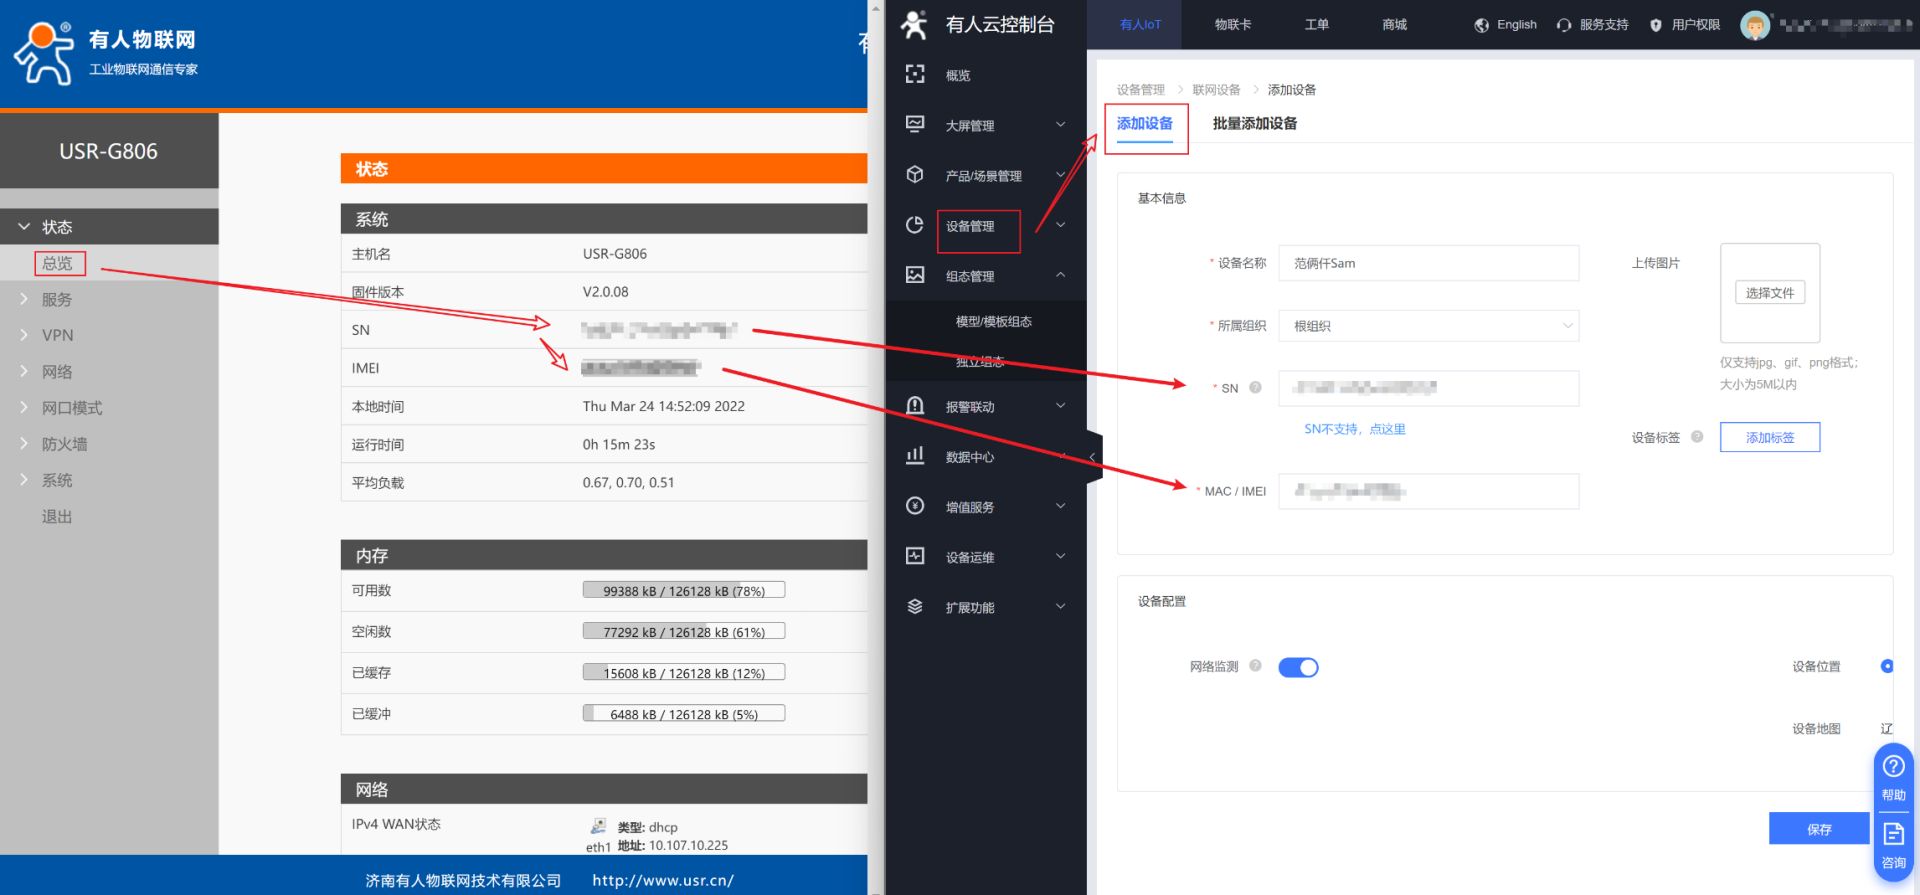This screenshot has height=895, width=1920.
Task: Click the 扩展功能 layers icon
Action: [x=914, y=607]
